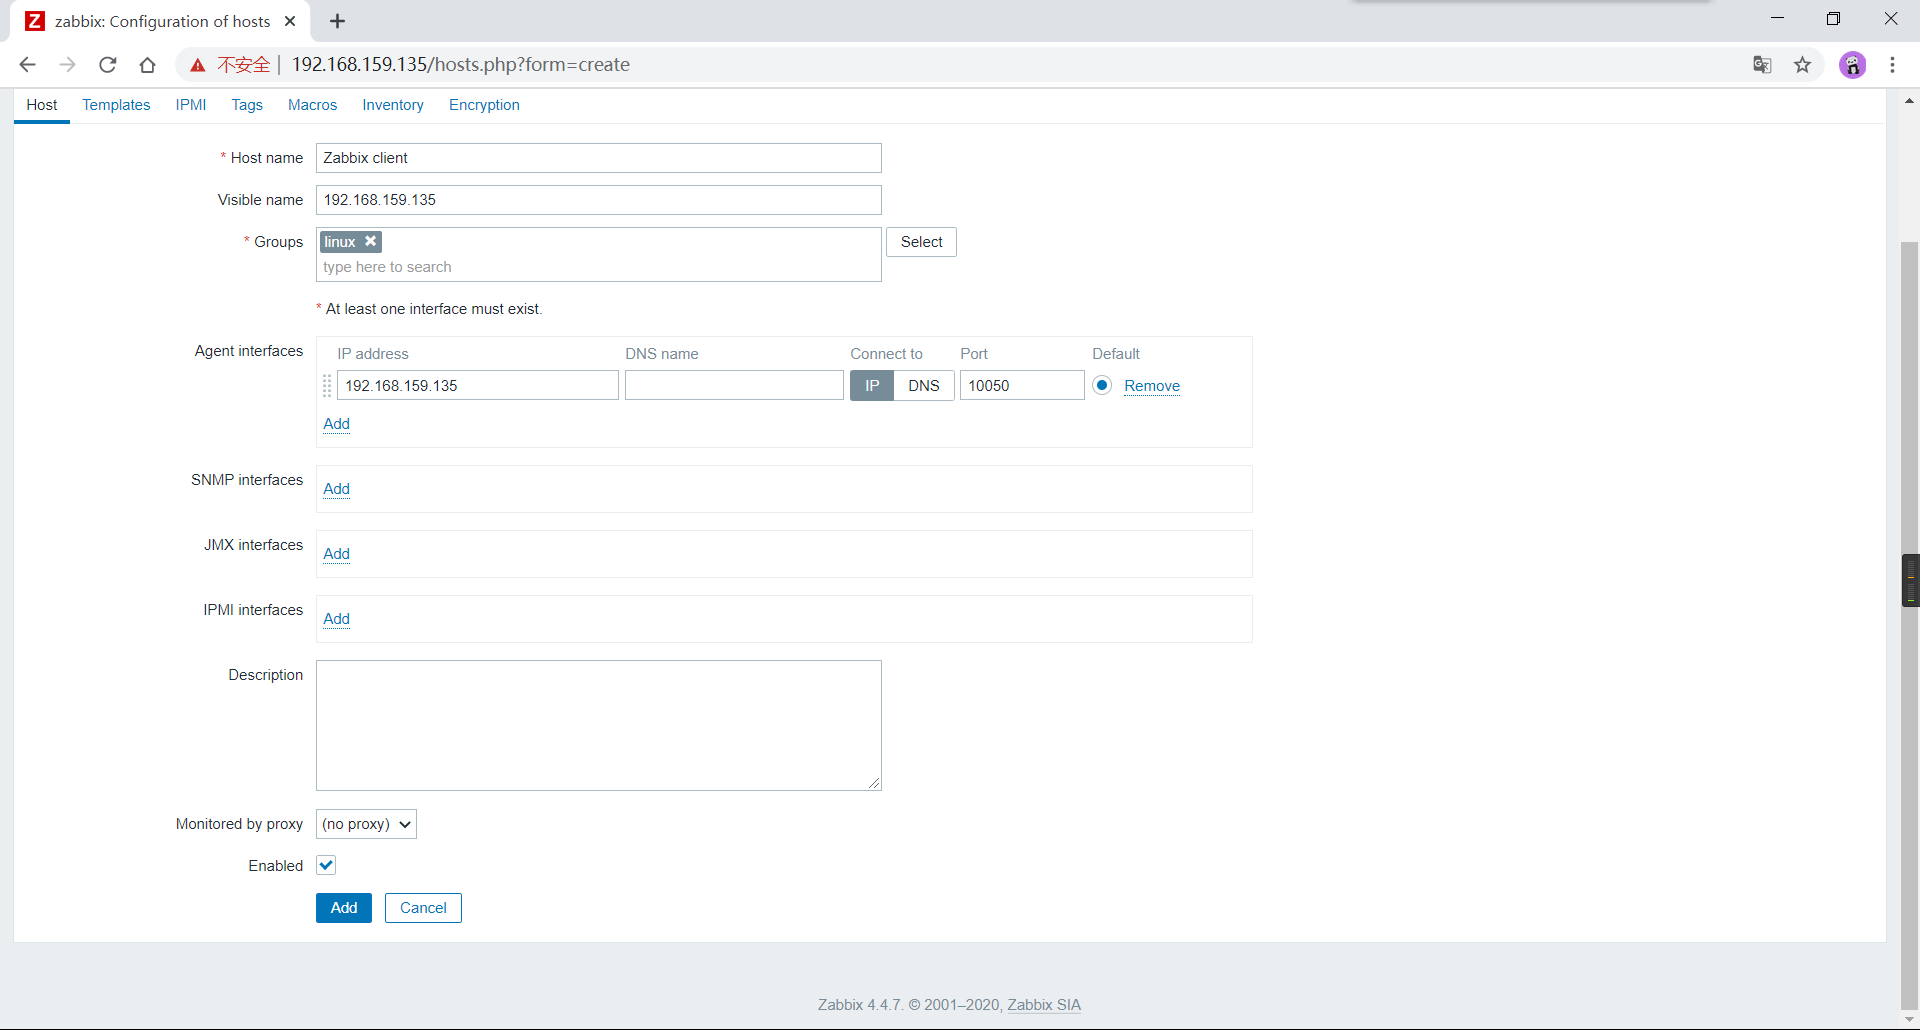Switch to the Templates tab
The height and width of the screenshot is (1030, 1920).
point(116,105)
